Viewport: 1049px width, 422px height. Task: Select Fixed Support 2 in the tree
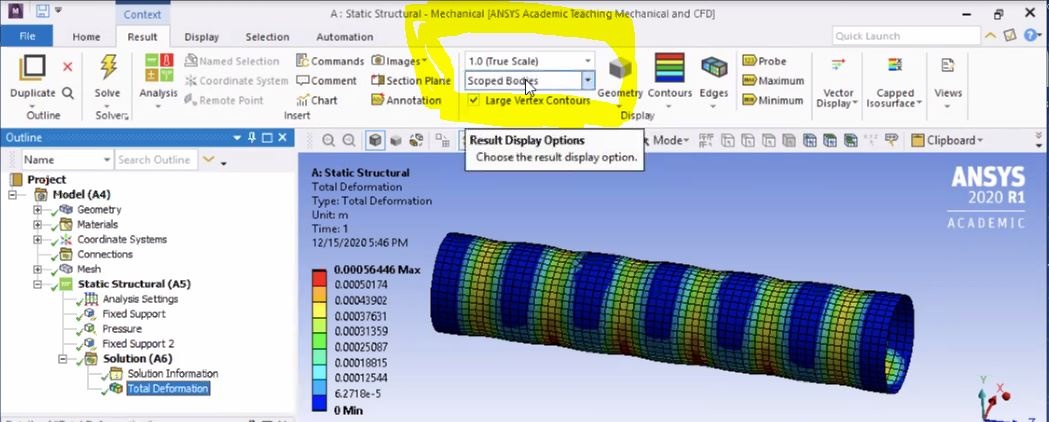pos(138,344)
